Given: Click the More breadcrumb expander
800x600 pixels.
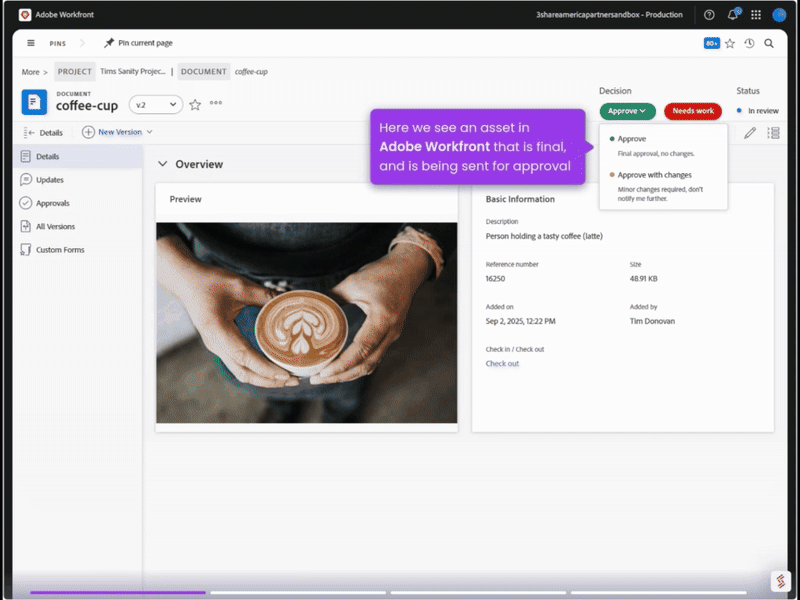Looking at the screenshot, I should 34,72.
